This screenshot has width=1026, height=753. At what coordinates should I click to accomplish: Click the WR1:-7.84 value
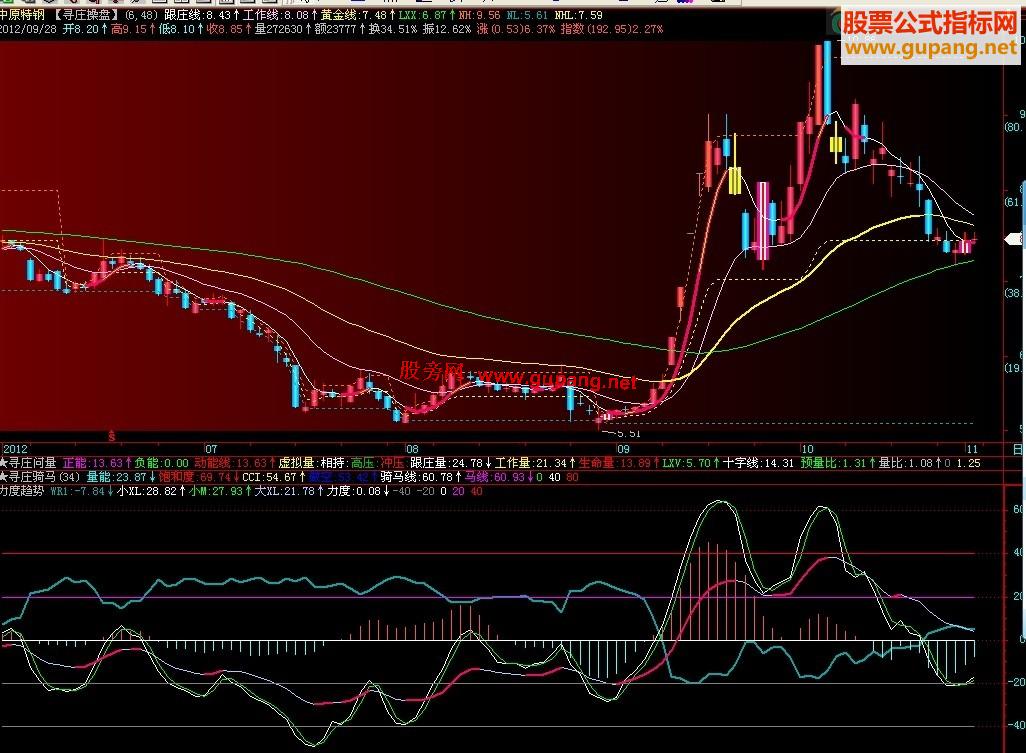[x=82, y=491]
